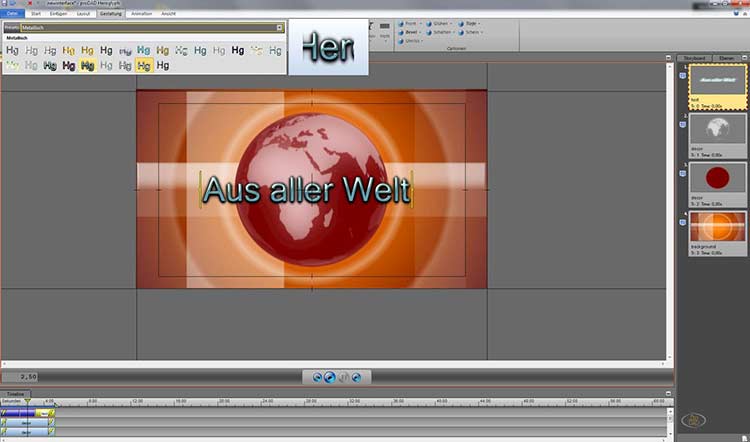The height and width of the screenshot is (442, 750).
Task: Choose the bold black Hg text preset
Action: pos(238,50)
